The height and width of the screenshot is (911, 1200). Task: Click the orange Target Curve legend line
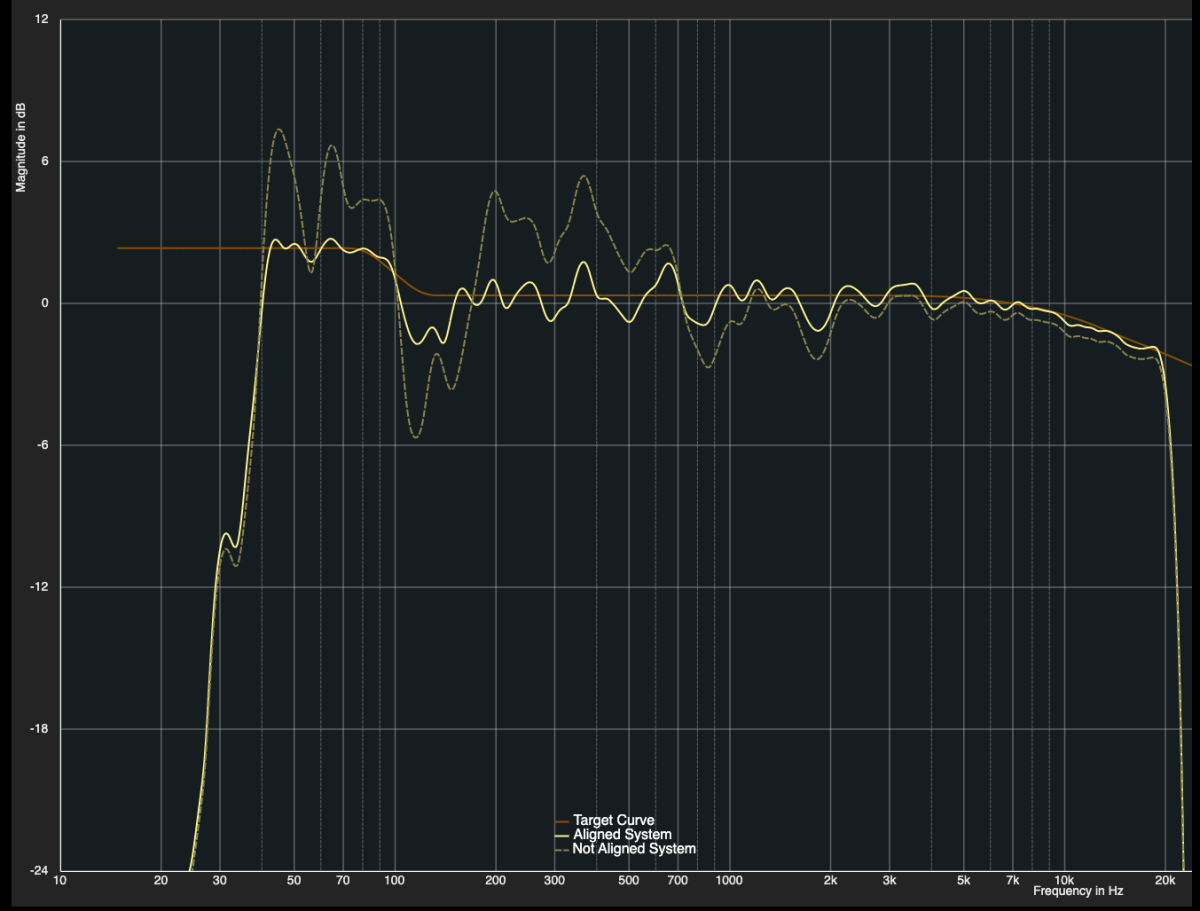(561, 821)
